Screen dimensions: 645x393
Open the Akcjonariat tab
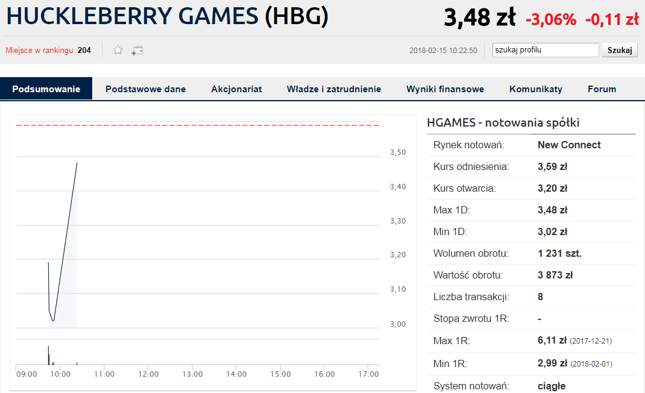[237, 89]
